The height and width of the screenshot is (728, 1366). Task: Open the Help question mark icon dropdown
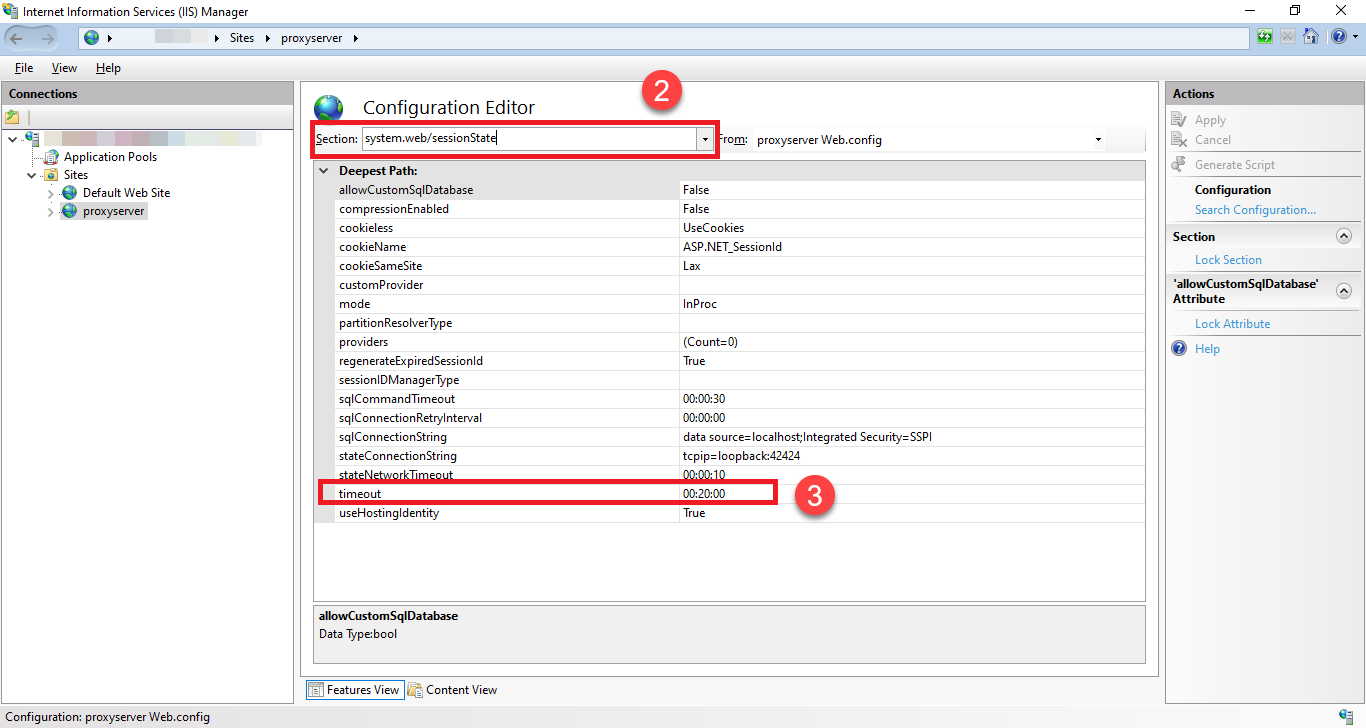click(x=1341, y=38)
